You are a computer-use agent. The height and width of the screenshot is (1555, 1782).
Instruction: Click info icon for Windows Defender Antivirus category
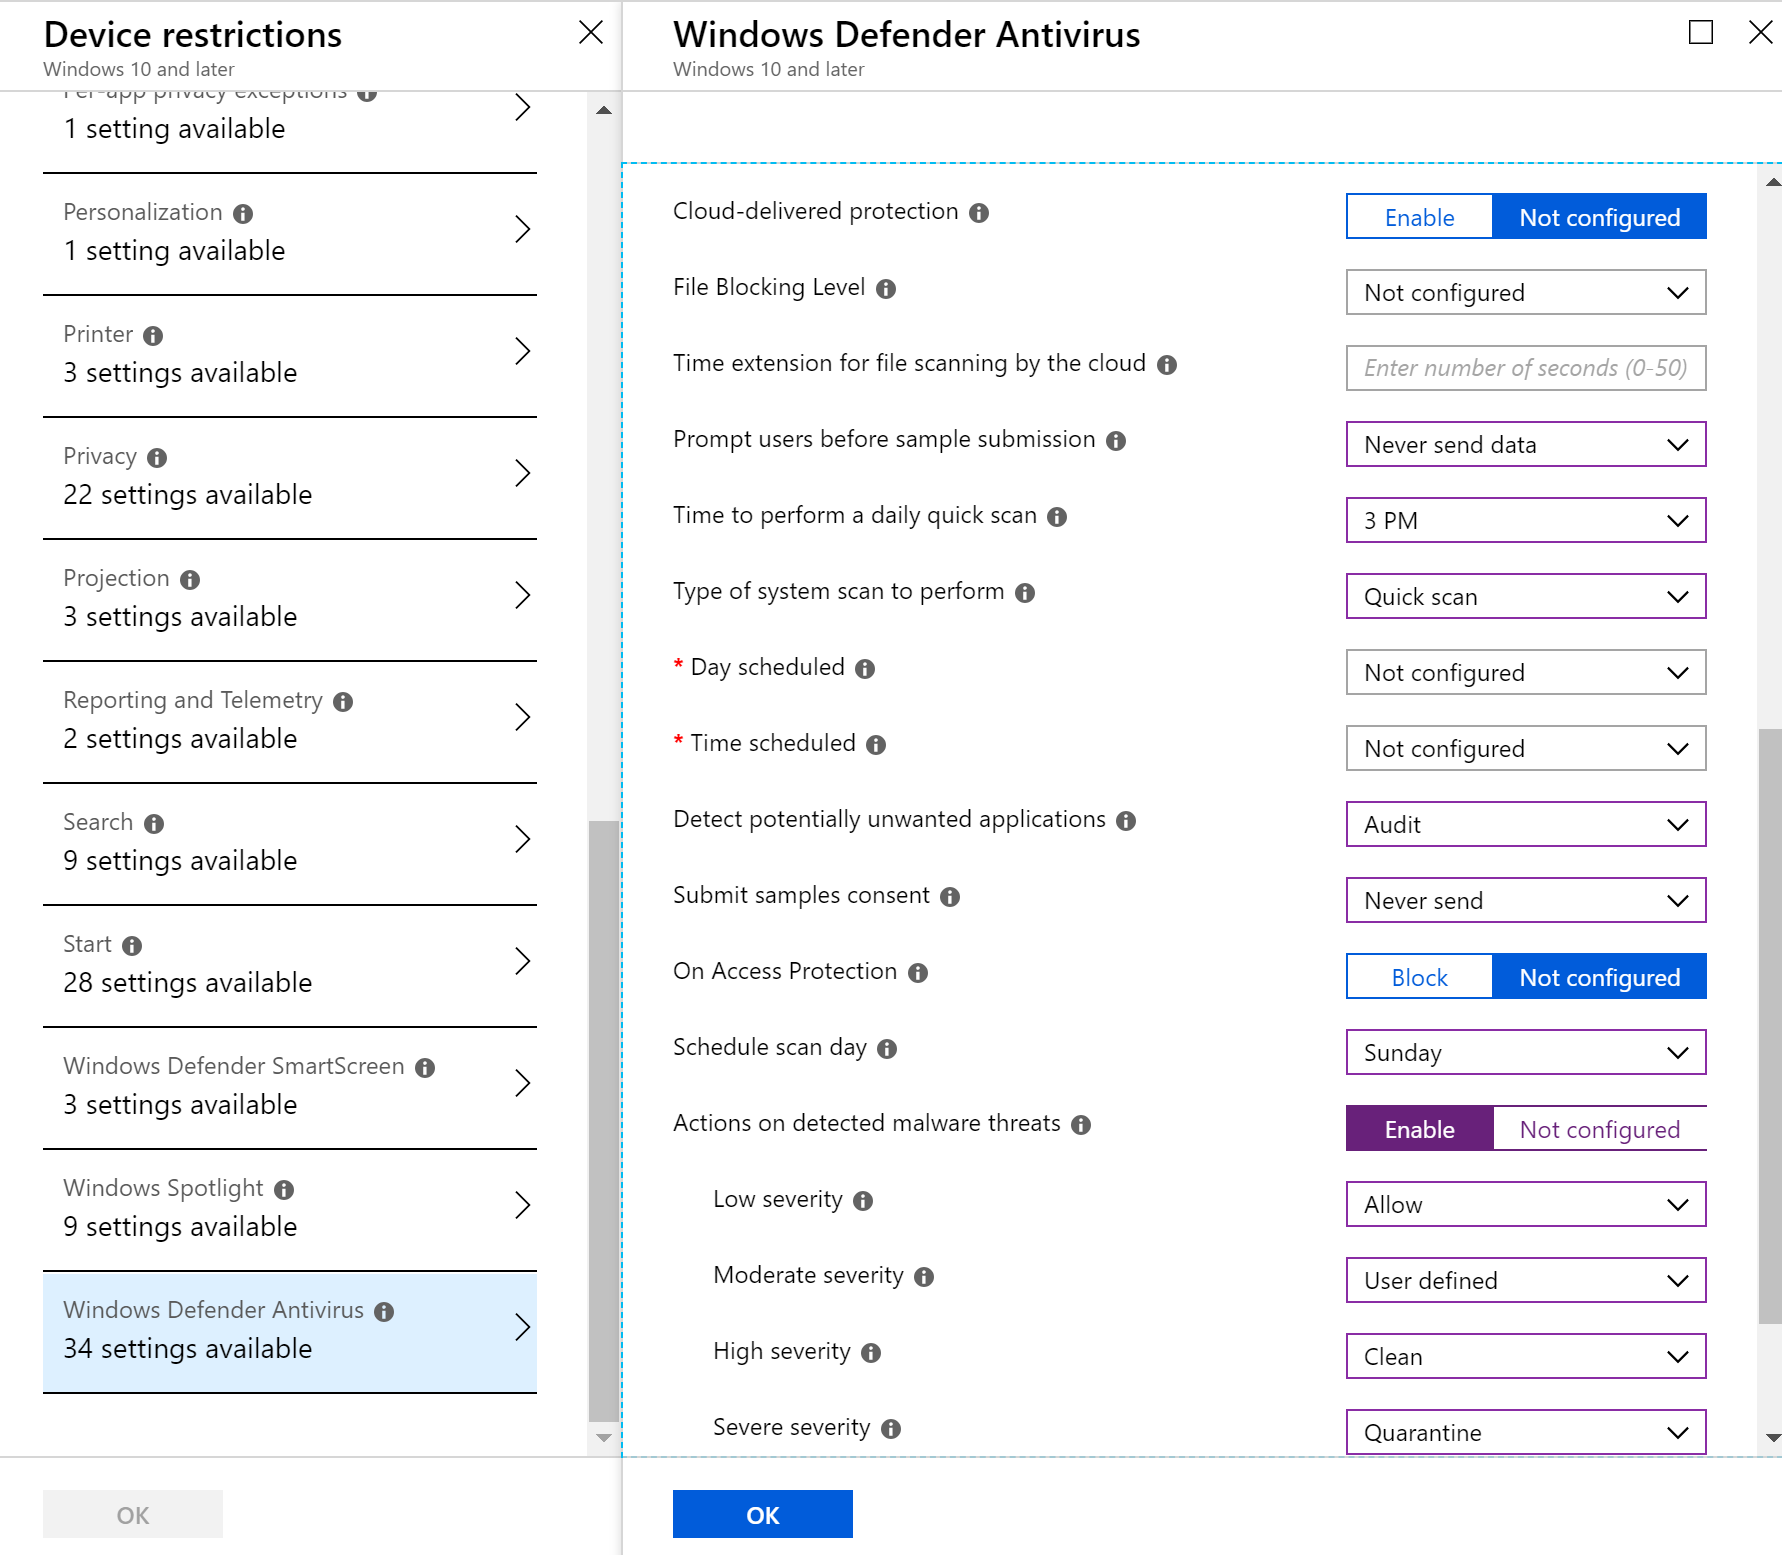coord(384,1312)
